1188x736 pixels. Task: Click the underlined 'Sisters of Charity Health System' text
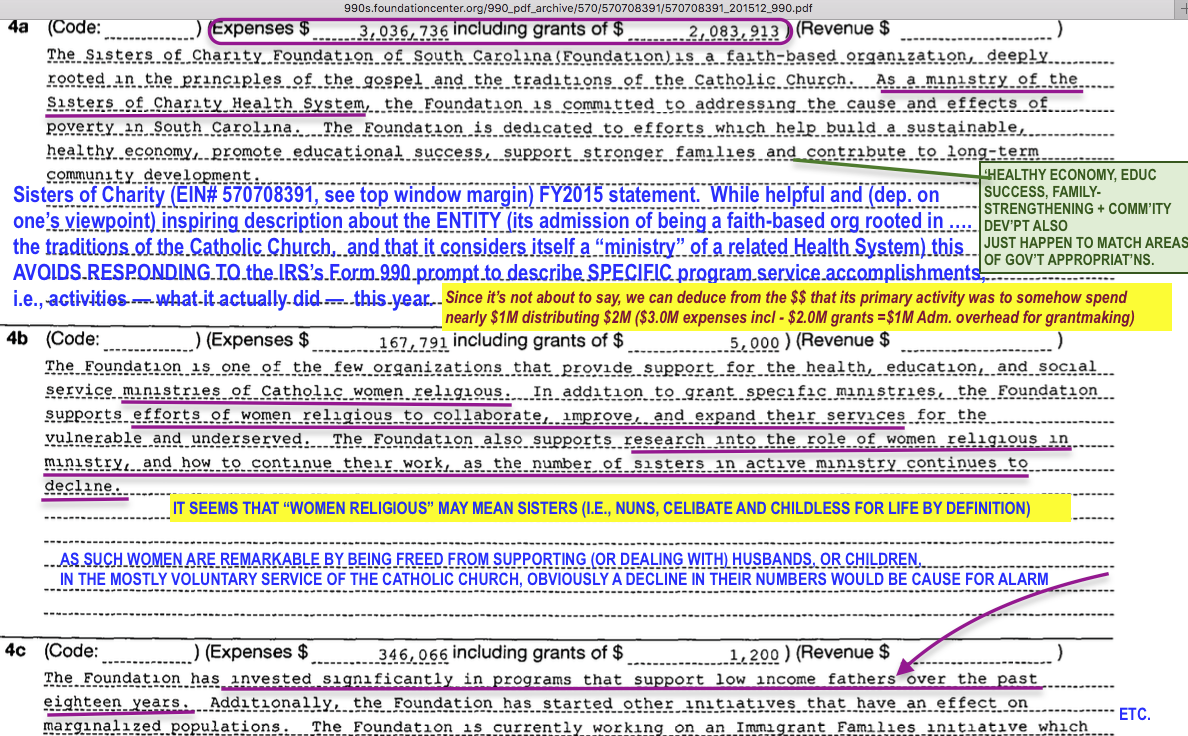(x=207, y=103)
